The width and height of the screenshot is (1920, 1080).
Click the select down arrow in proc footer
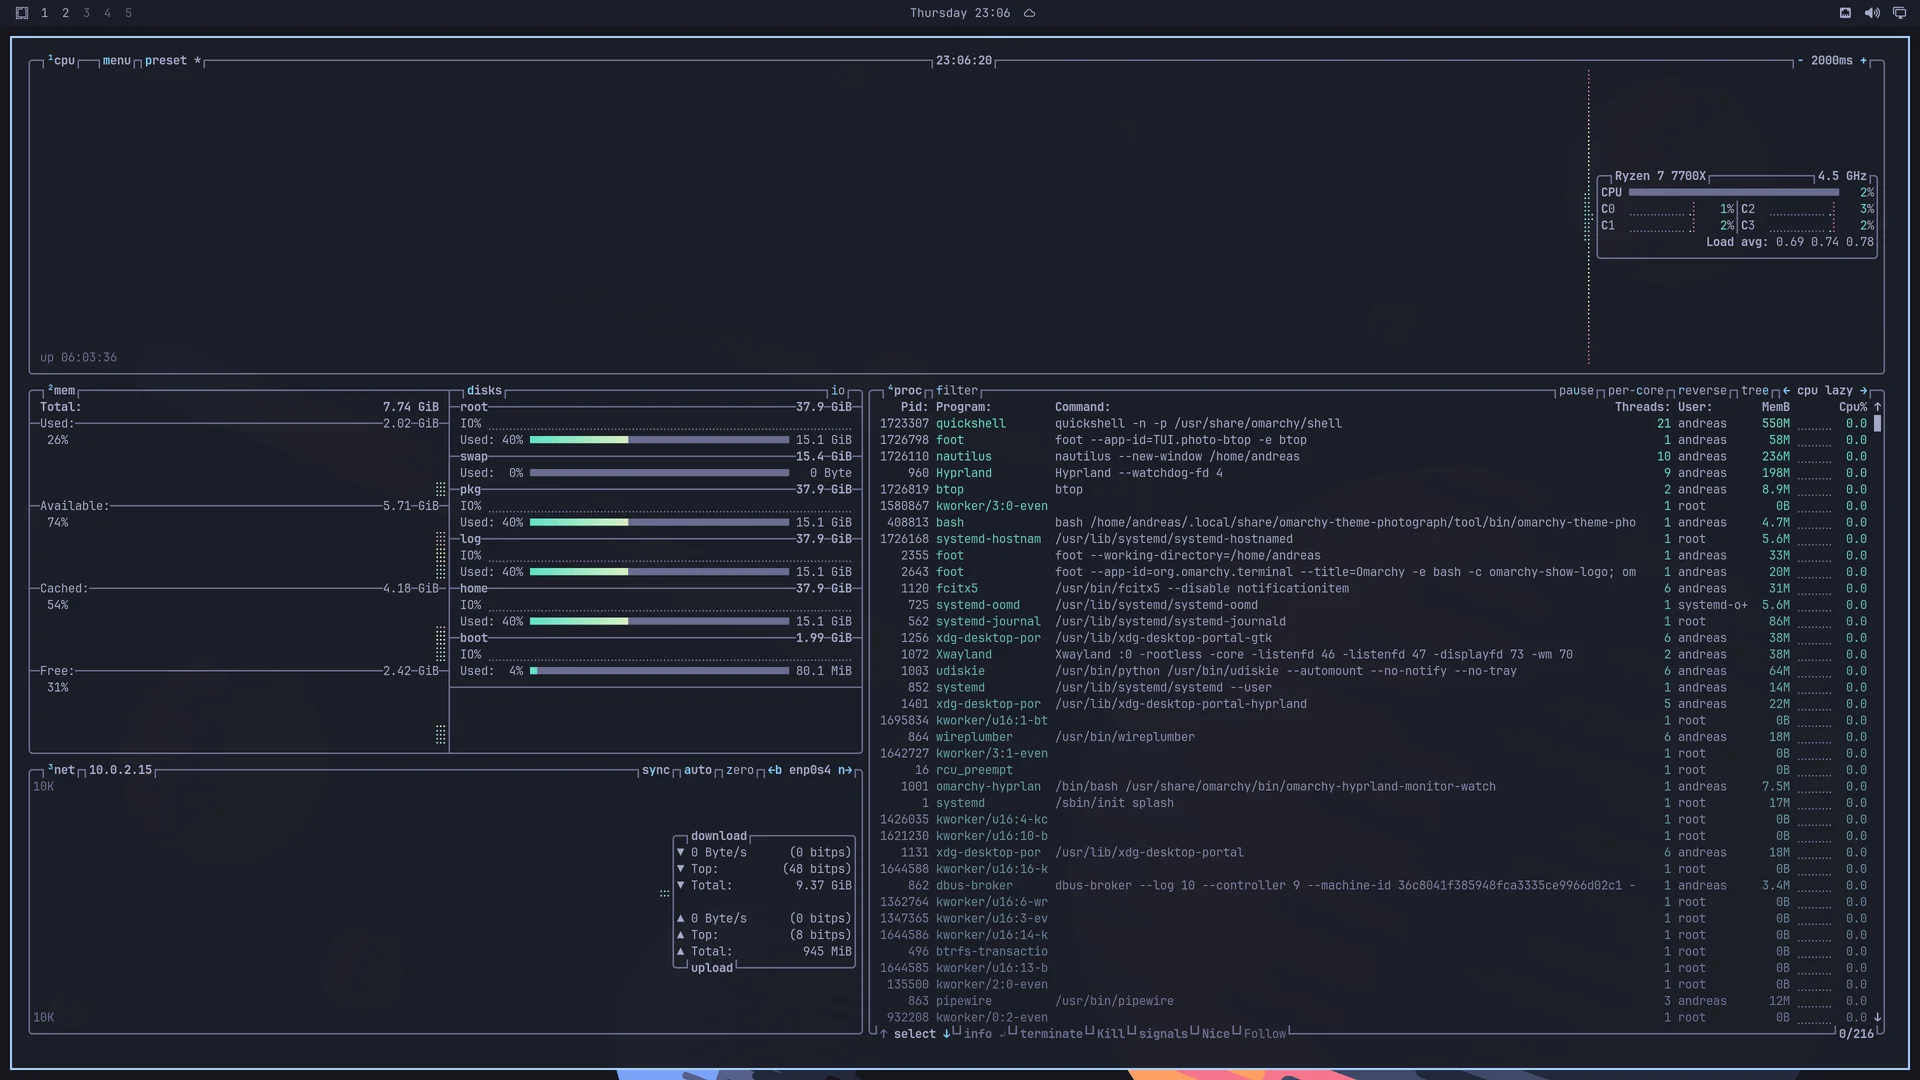click(946, 1034)
